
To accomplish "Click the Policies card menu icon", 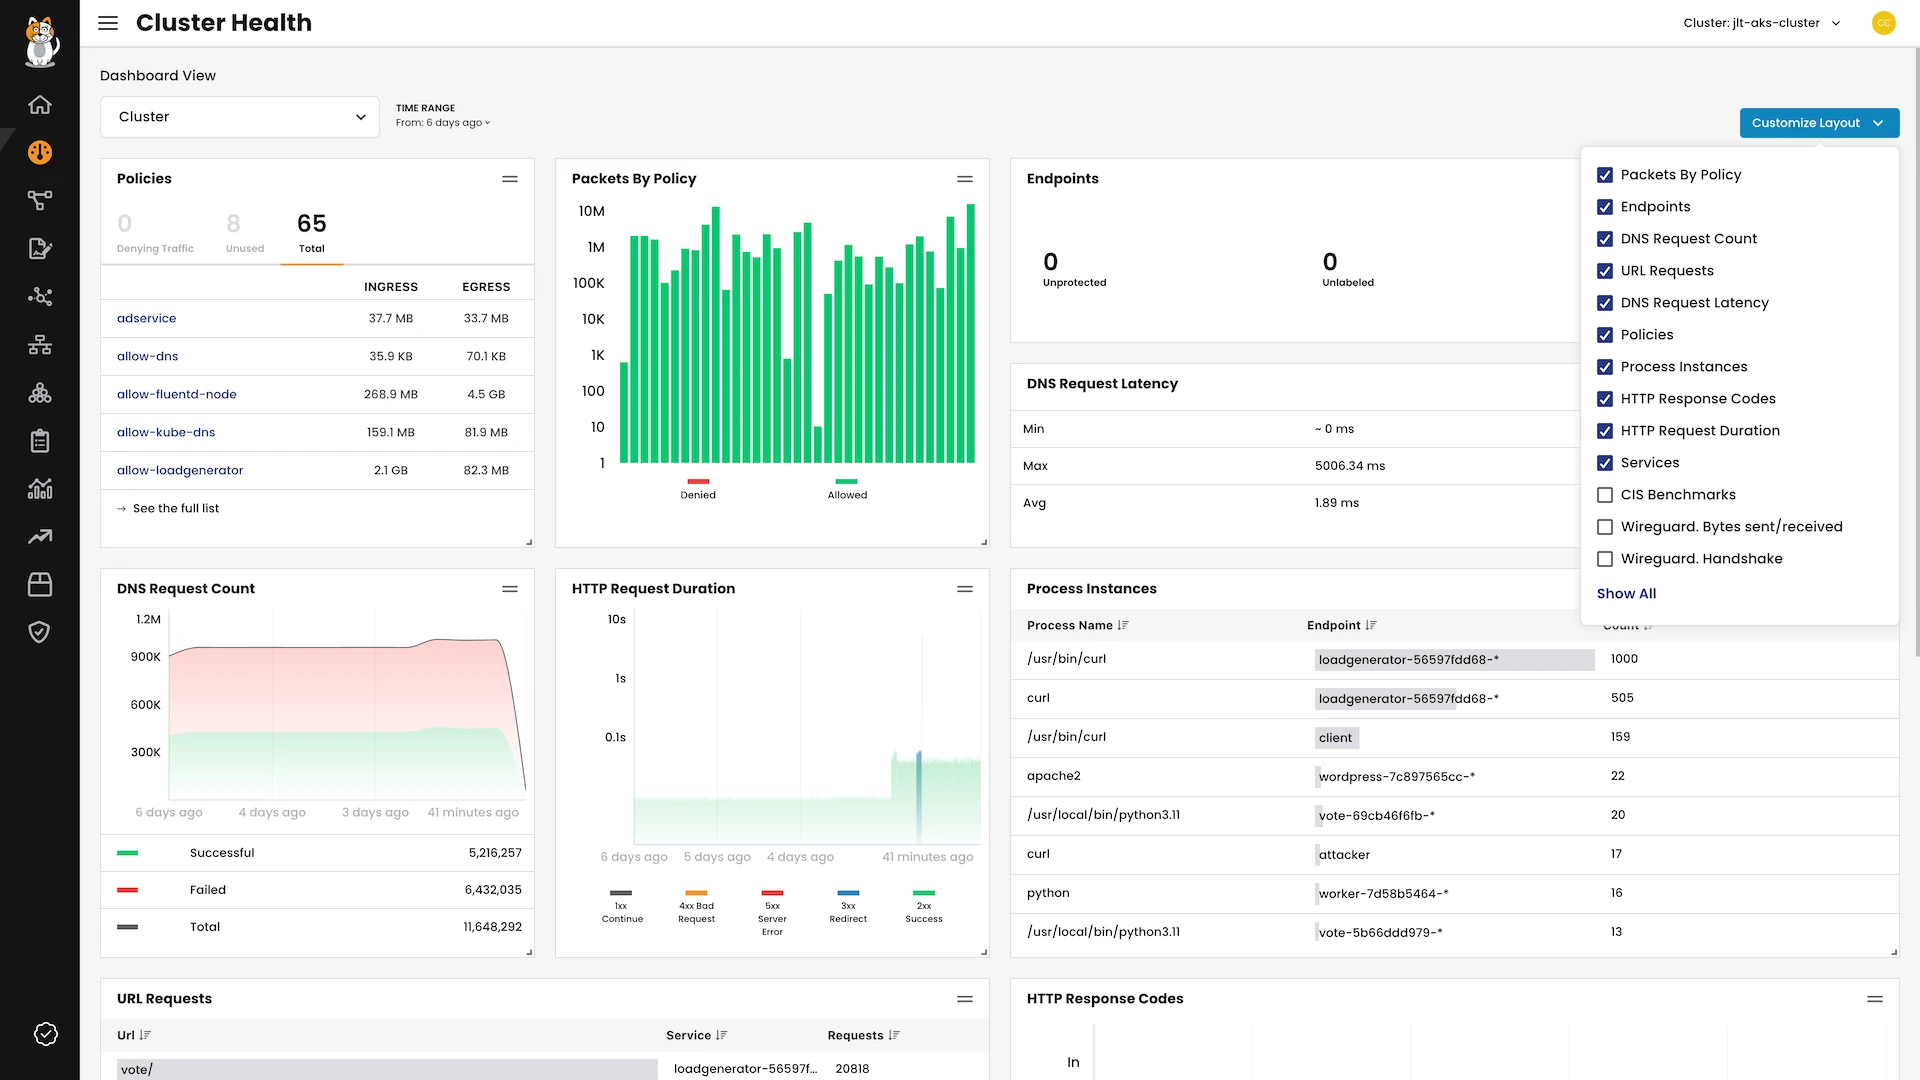I will click(510, 179).
